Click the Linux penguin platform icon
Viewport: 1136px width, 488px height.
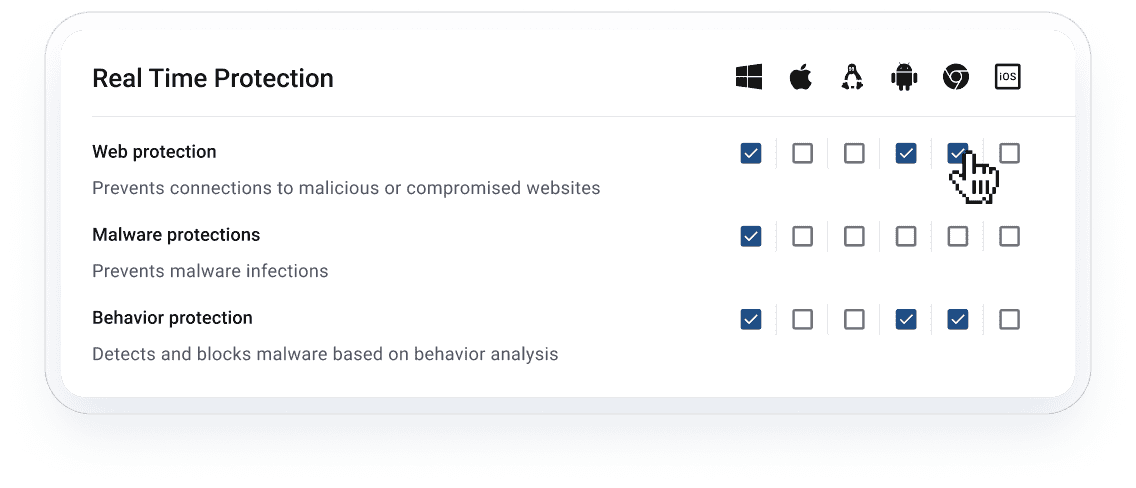(853, 77)
